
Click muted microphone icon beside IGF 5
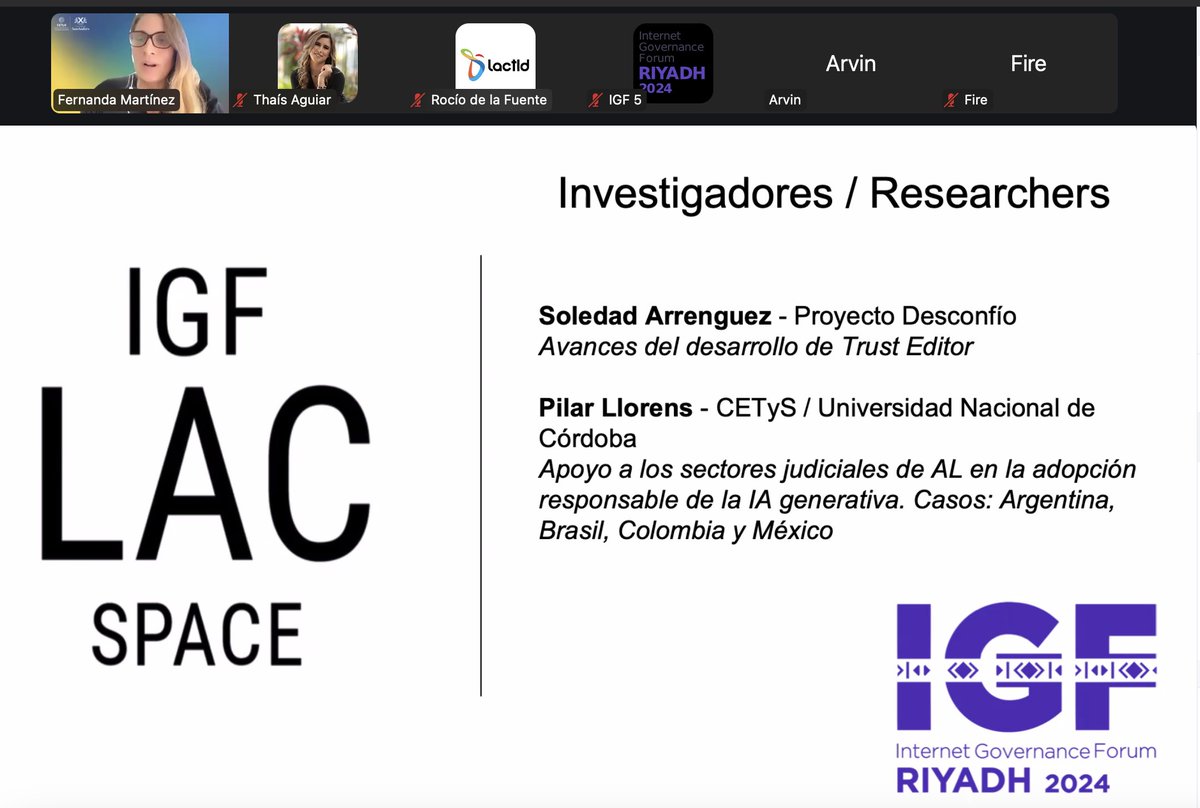point(595,100)
